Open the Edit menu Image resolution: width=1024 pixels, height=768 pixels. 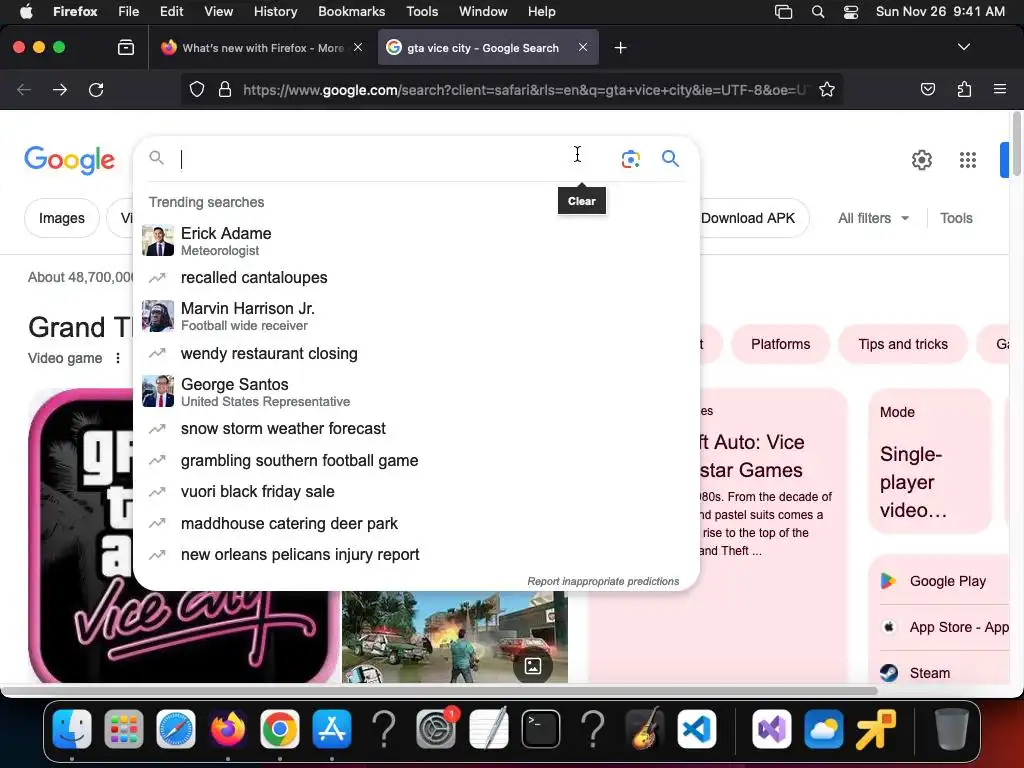click(171, 12)
